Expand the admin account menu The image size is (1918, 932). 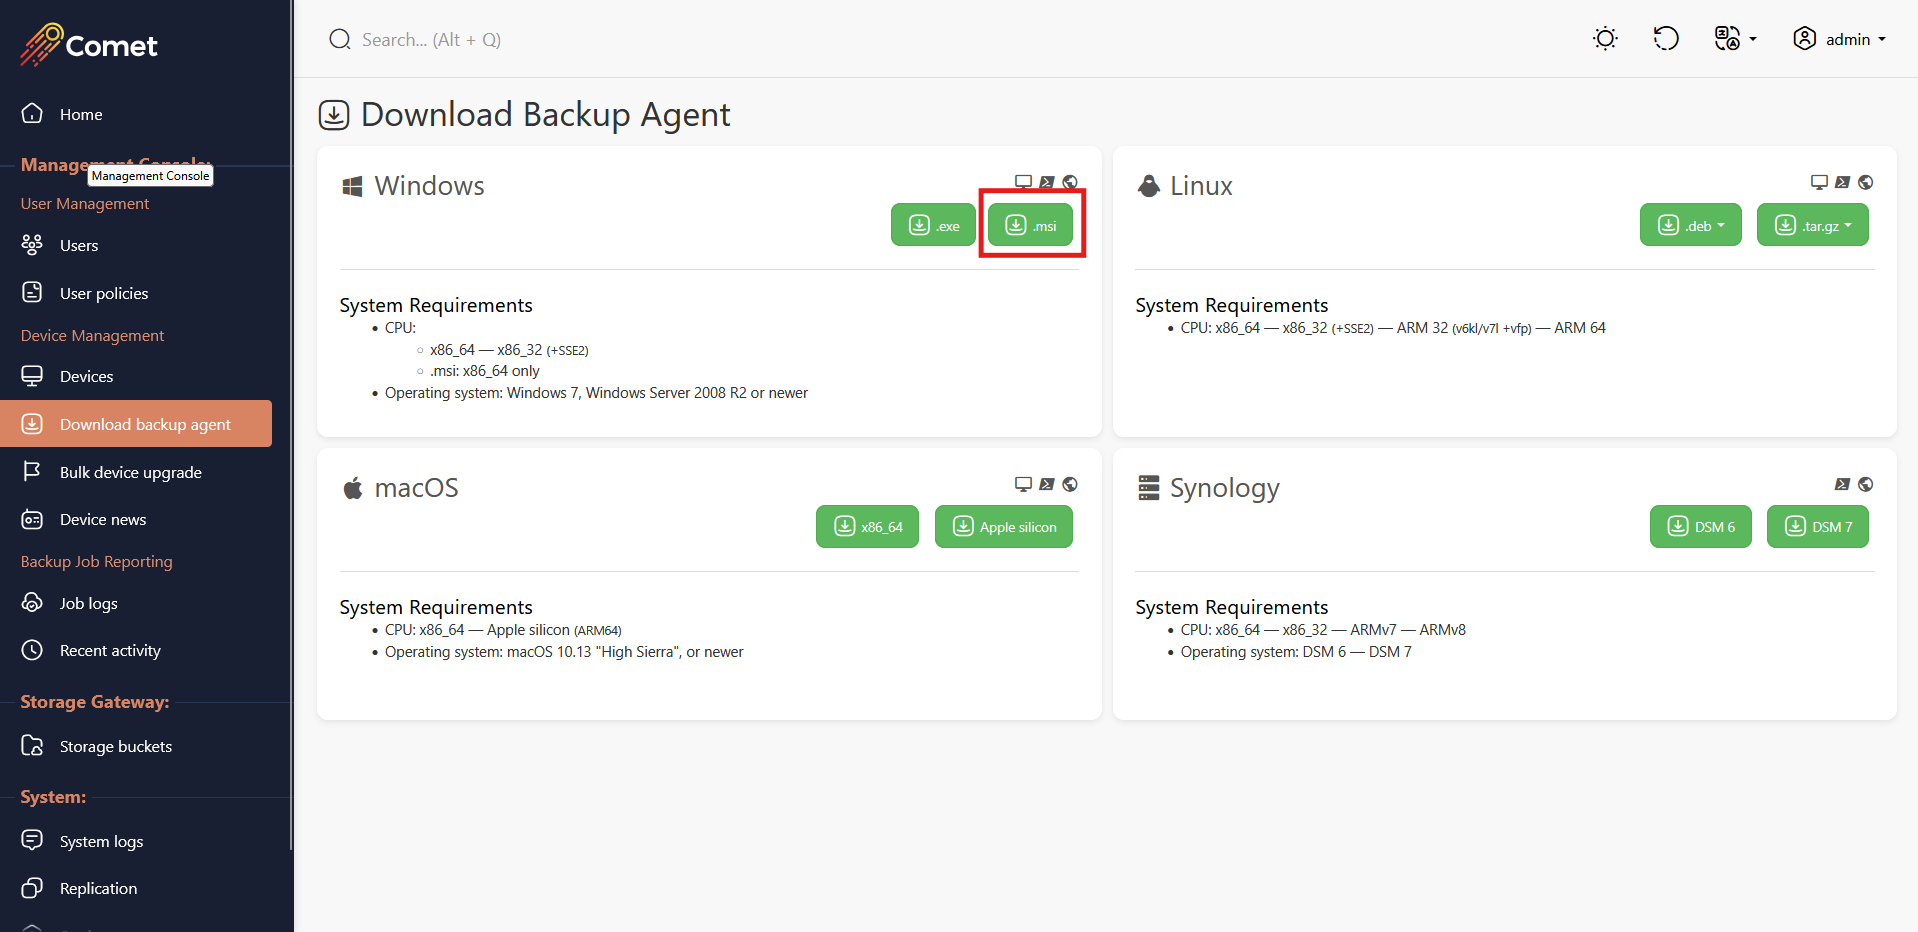click(1839, 39)
